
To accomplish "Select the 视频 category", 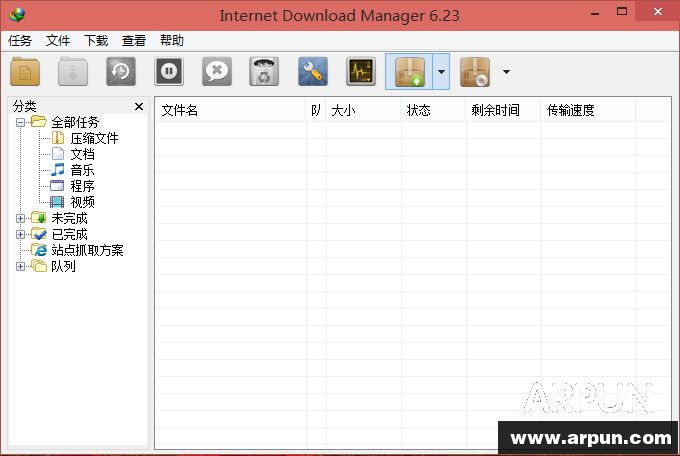I will pos(82,202).
